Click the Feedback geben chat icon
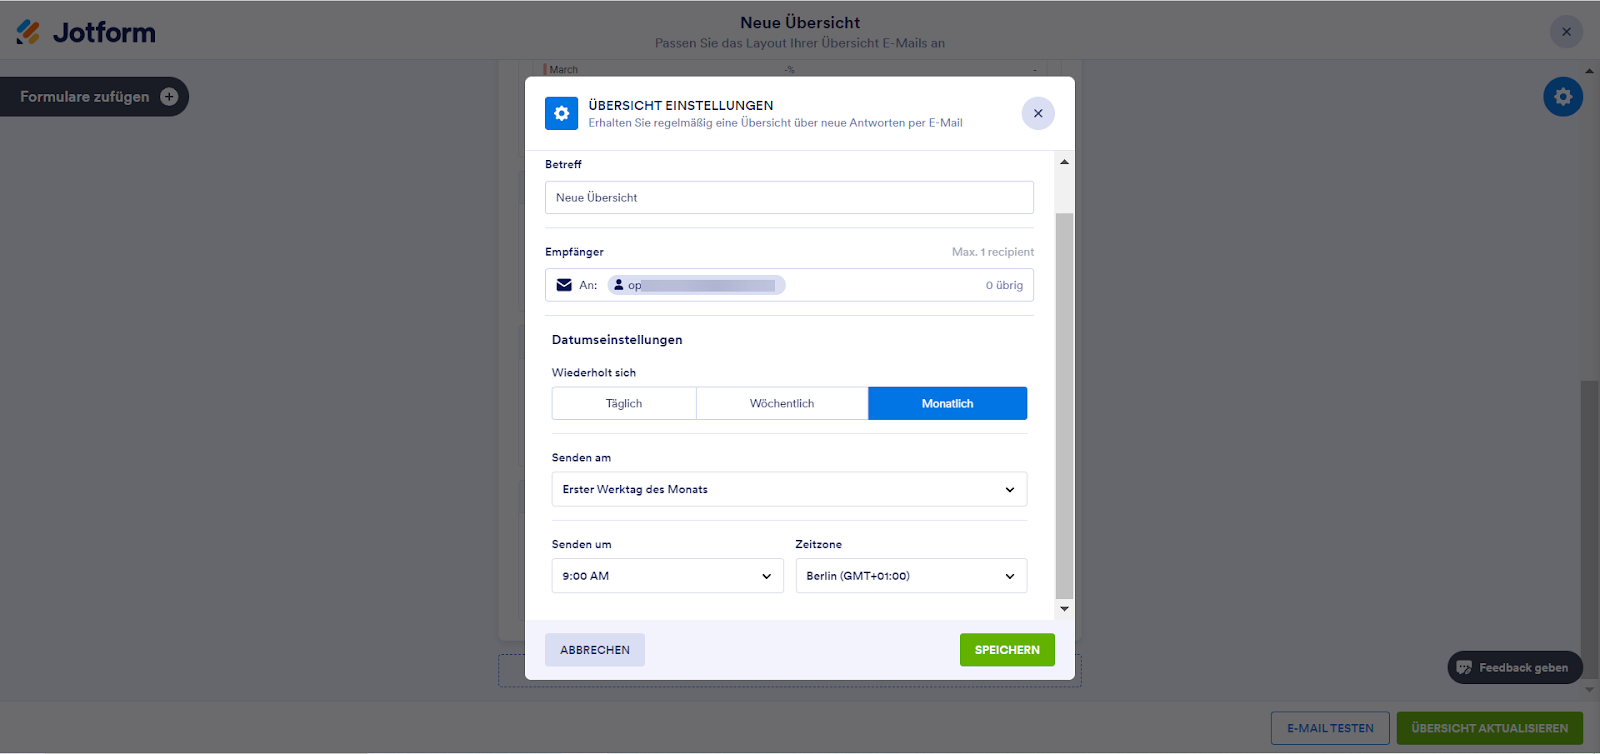 [1464, 668]
